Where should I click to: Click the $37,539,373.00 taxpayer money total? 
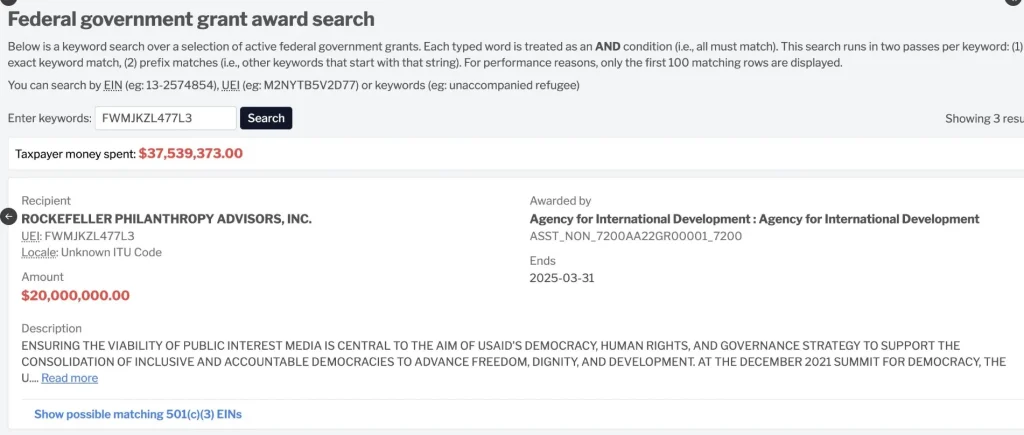[x=190, y=153]
